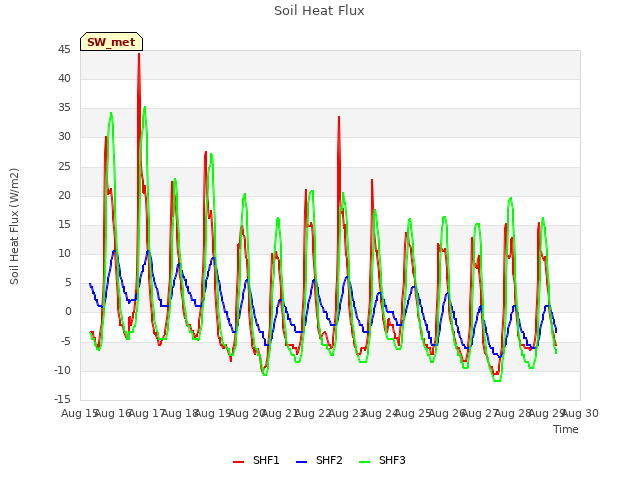Click the Time axis label
The image size is (640, 480).
point(566,429)
